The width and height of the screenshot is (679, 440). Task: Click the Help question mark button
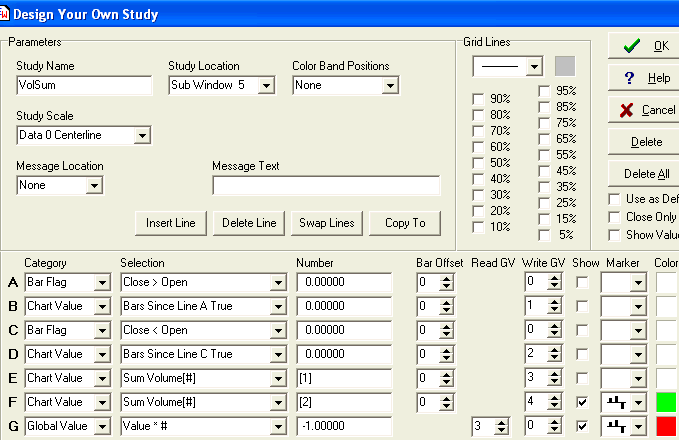pos(644,78)
